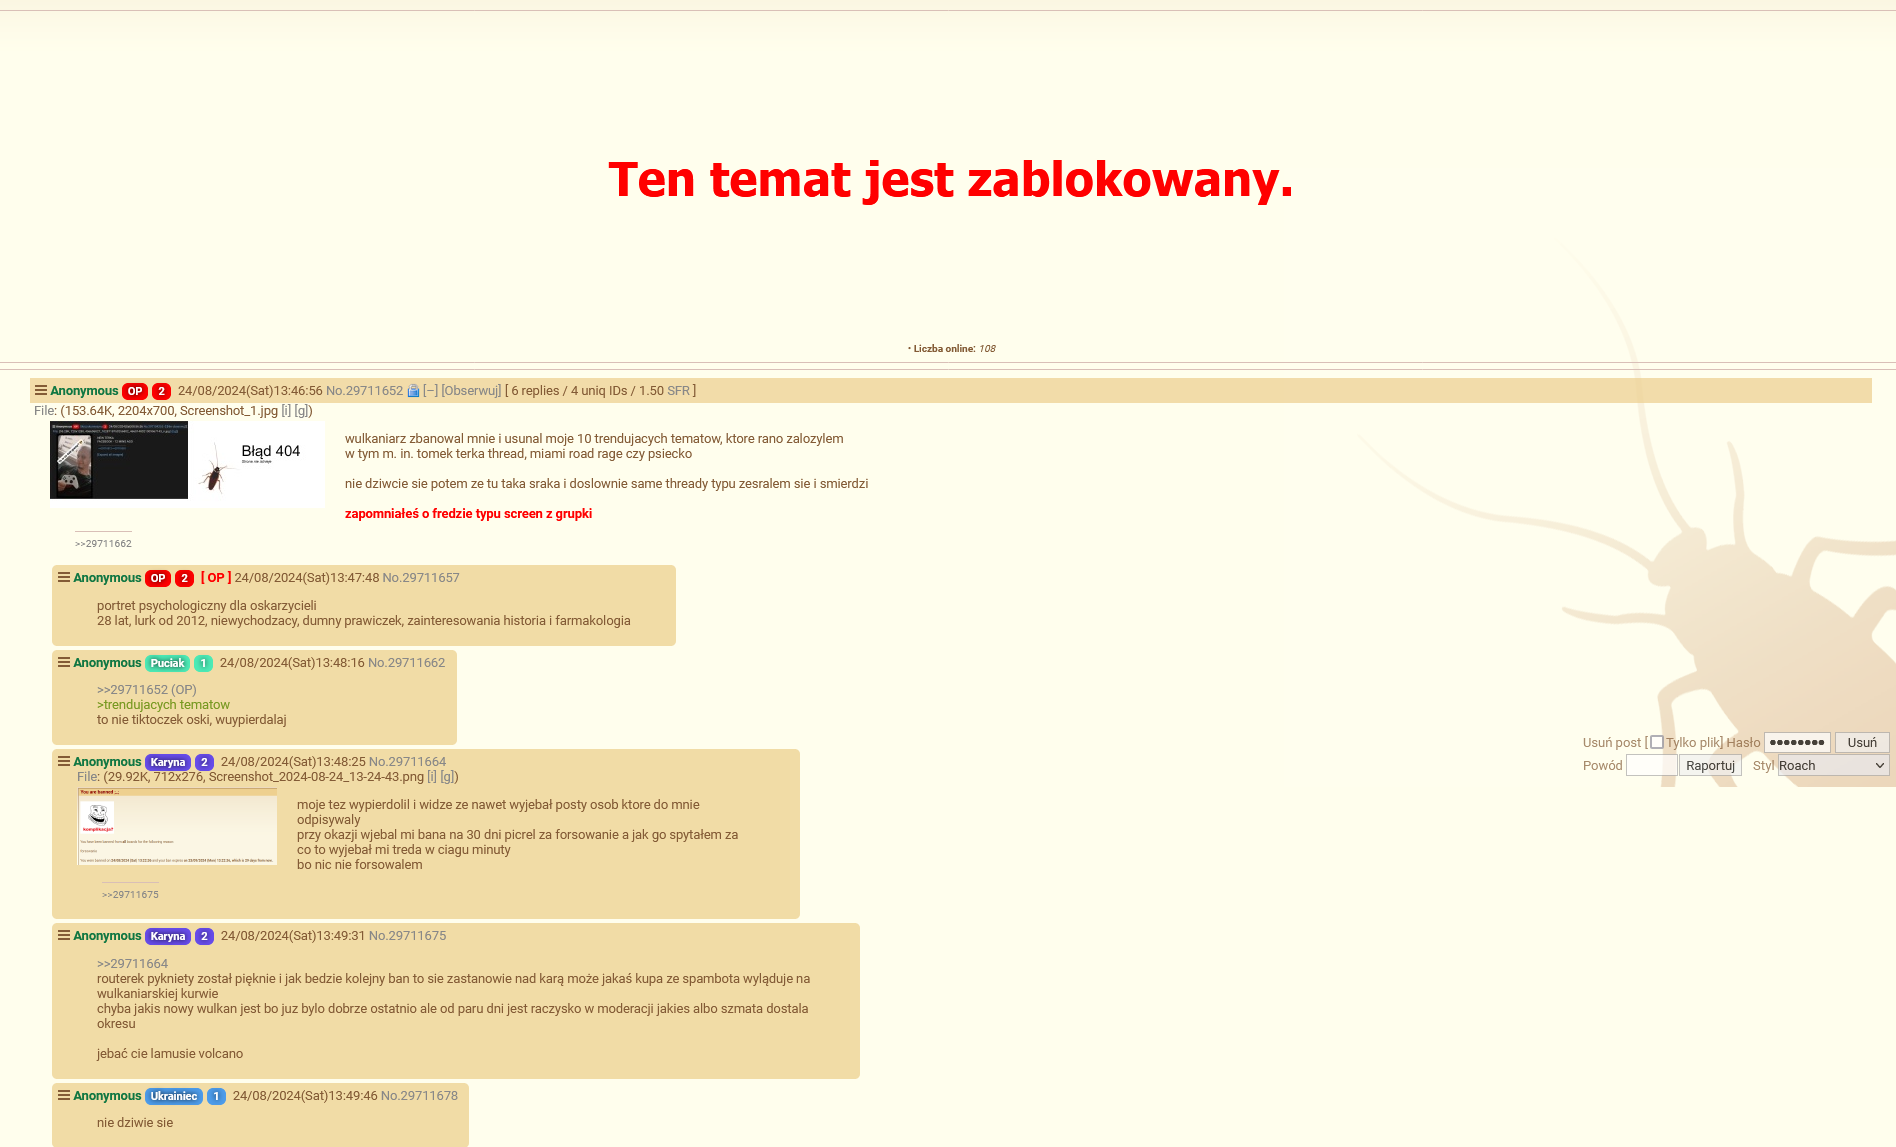Click post count badge 1 next to Puciak
The height and width of the screenshot is (1147, 1896).
pyautogui.click(x=203, y=663)
